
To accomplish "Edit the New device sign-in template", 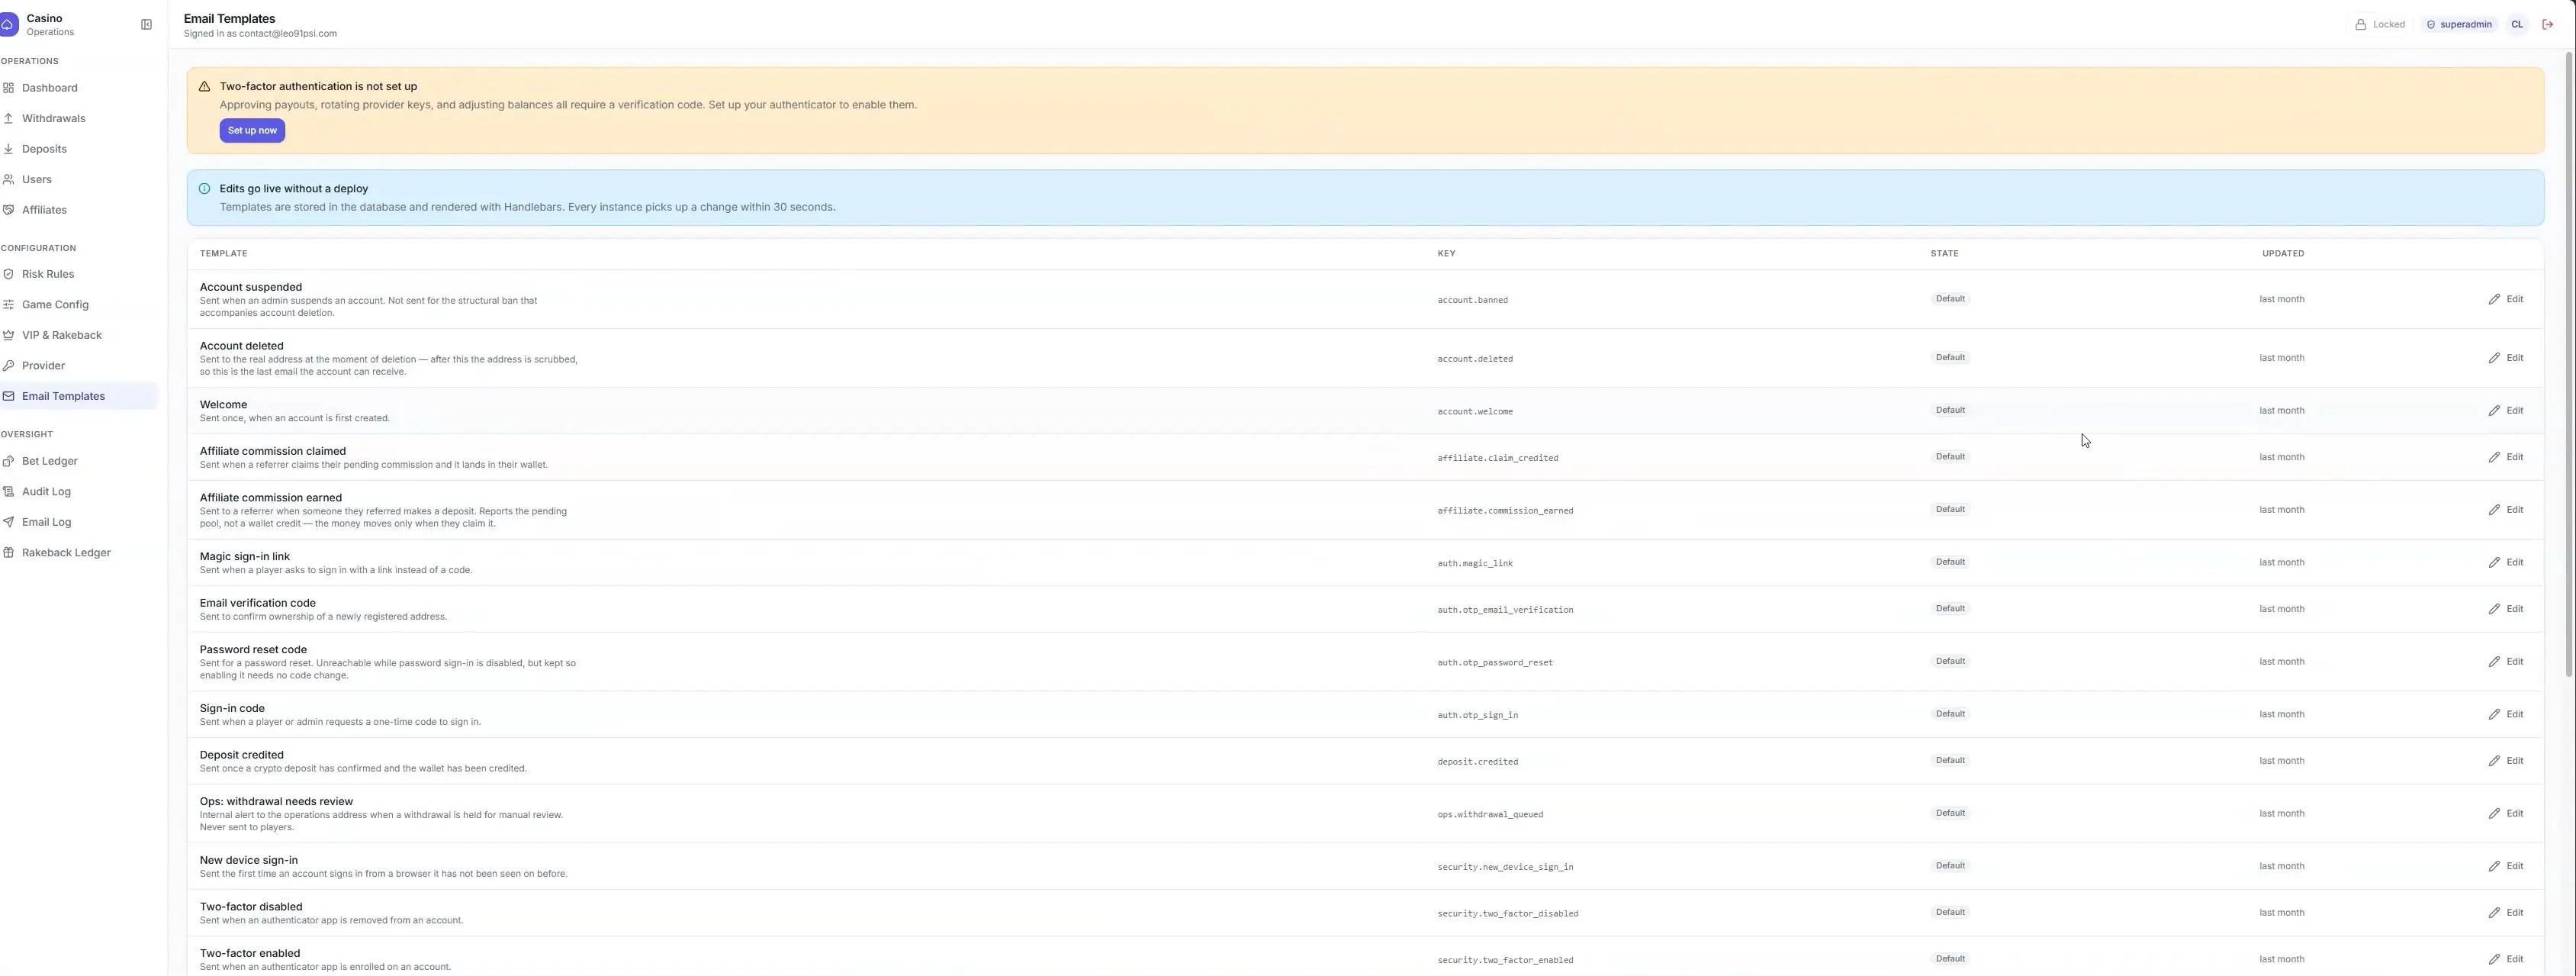I will pos(2506,866).
